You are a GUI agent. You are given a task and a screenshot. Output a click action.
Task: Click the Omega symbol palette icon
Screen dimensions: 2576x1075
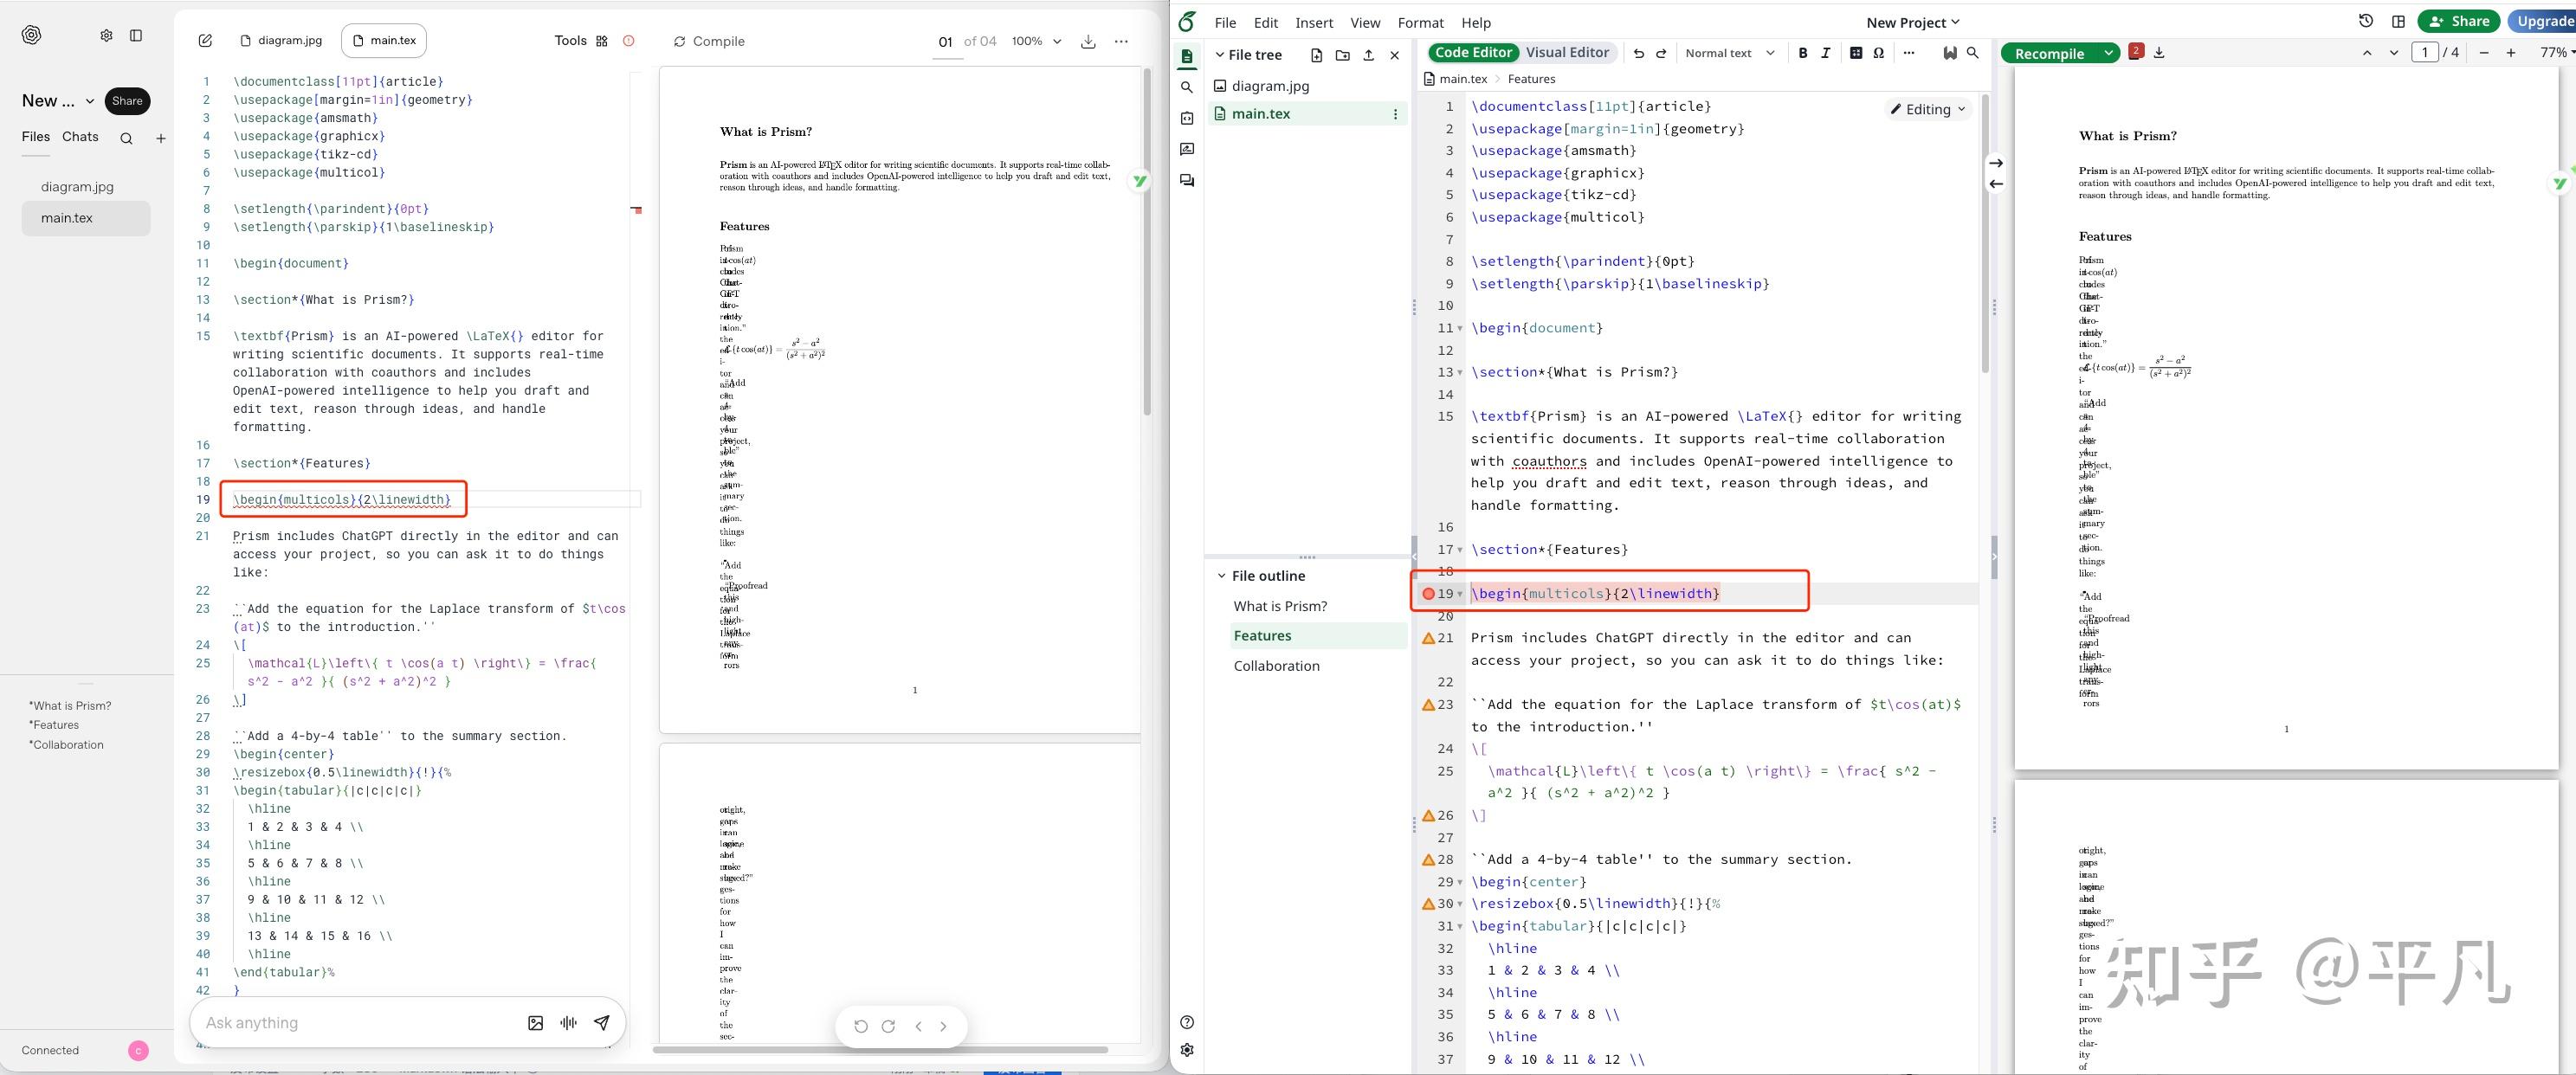pyautogui.click(x=1879, y=53)
